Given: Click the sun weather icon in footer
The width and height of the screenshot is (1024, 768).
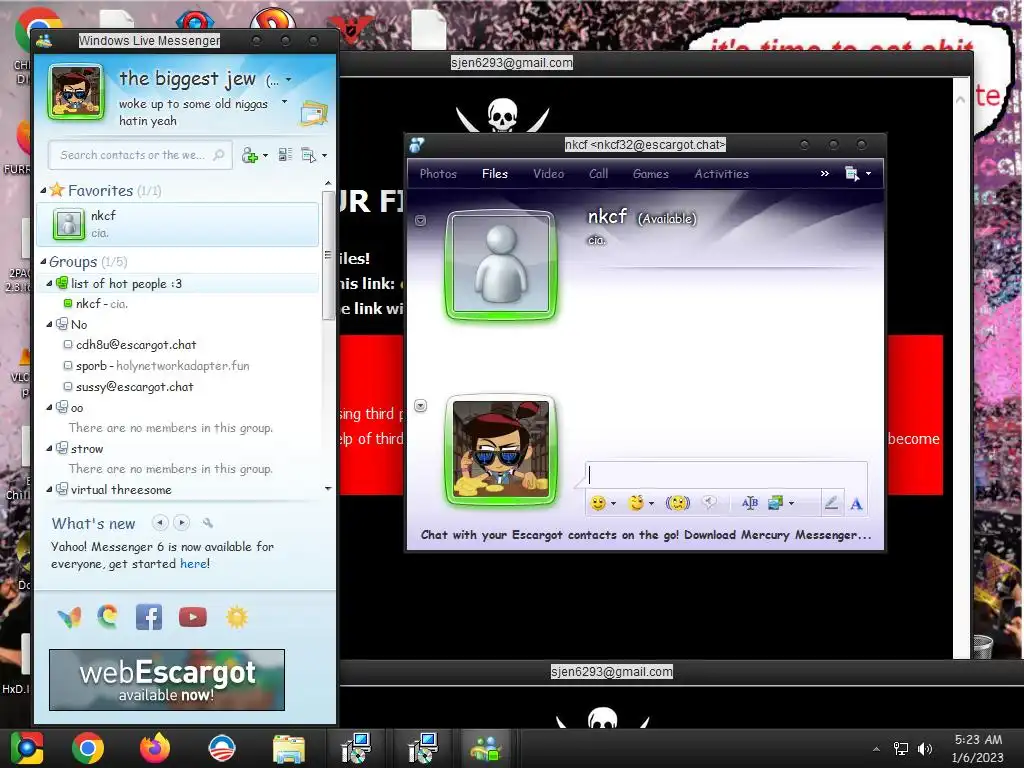Looking at the screenshot, I should tap(237, 617).
